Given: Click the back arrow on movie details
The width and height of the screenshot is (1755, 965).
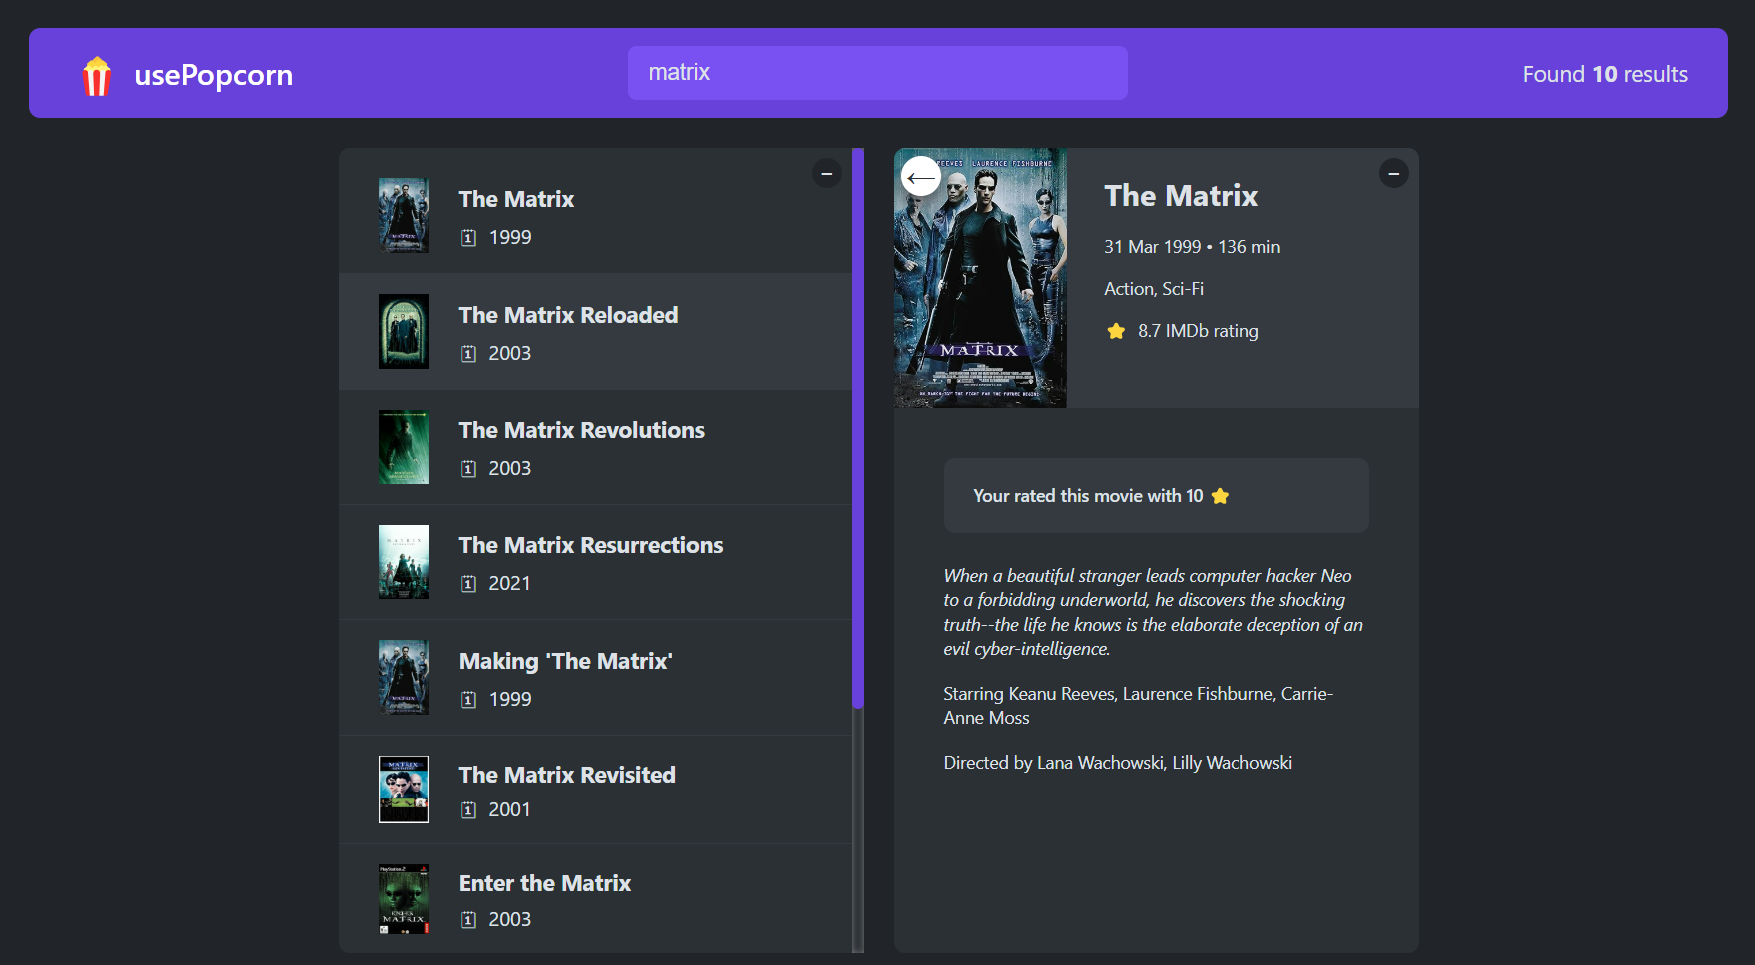Looking at the screenshot, I should point(920,177).
